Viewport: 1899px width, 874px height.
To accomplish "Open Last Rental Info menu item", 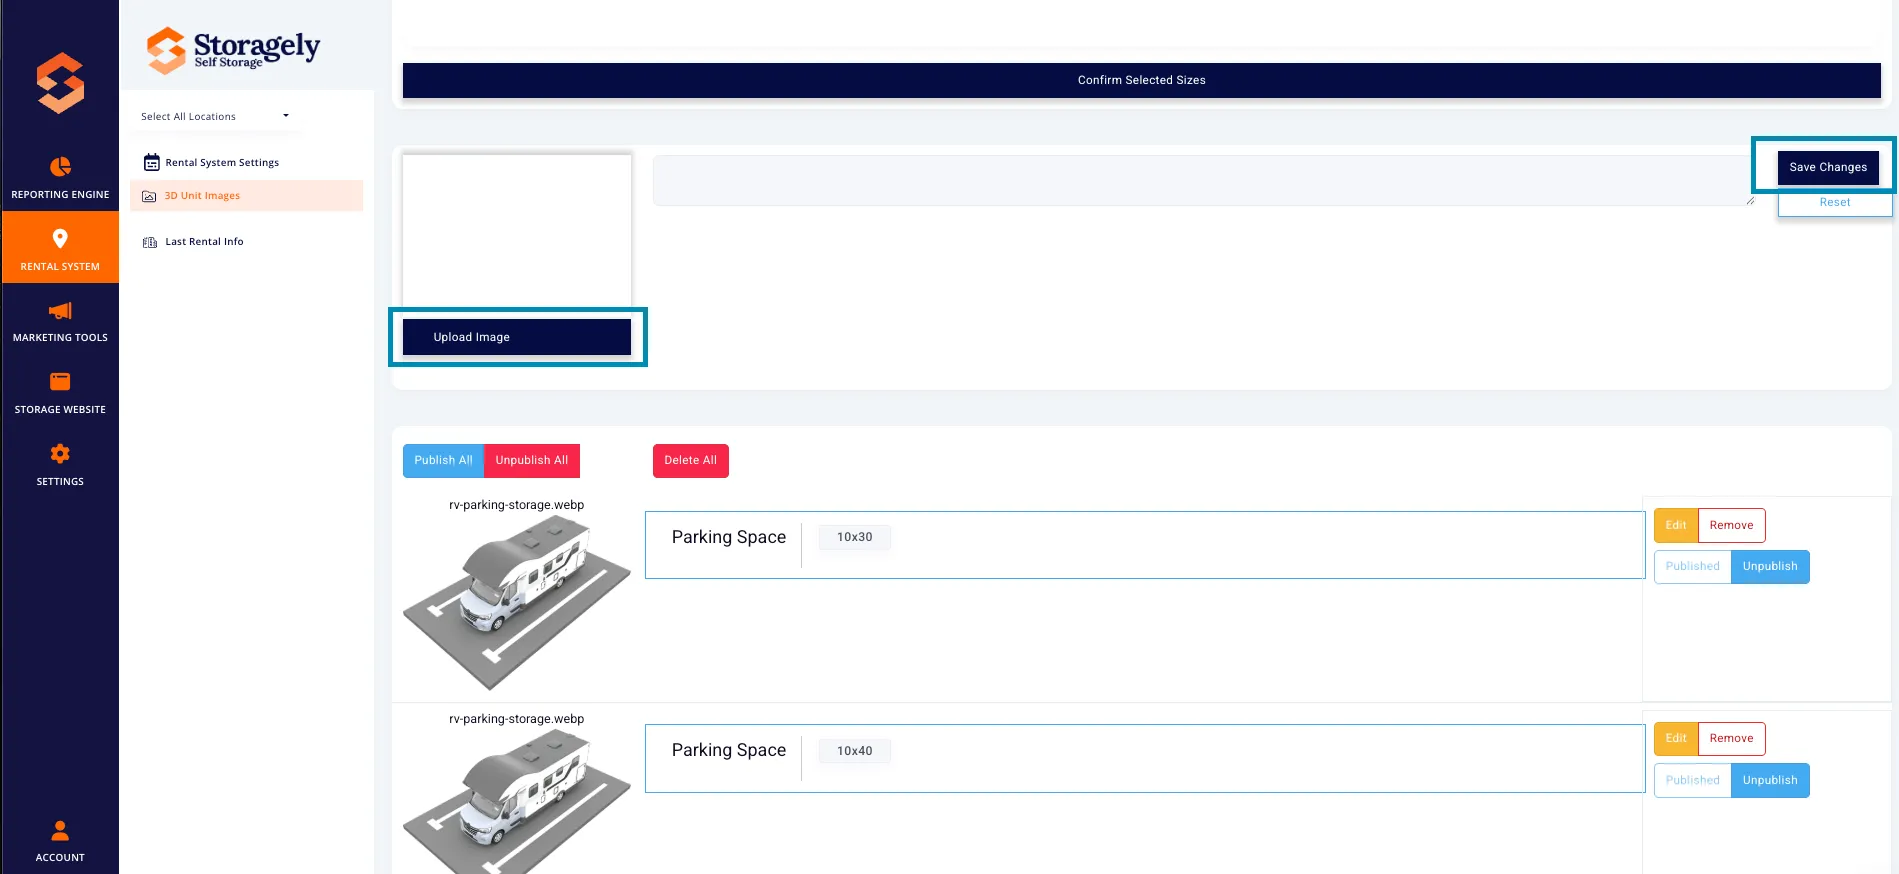I will click(204, 242).
